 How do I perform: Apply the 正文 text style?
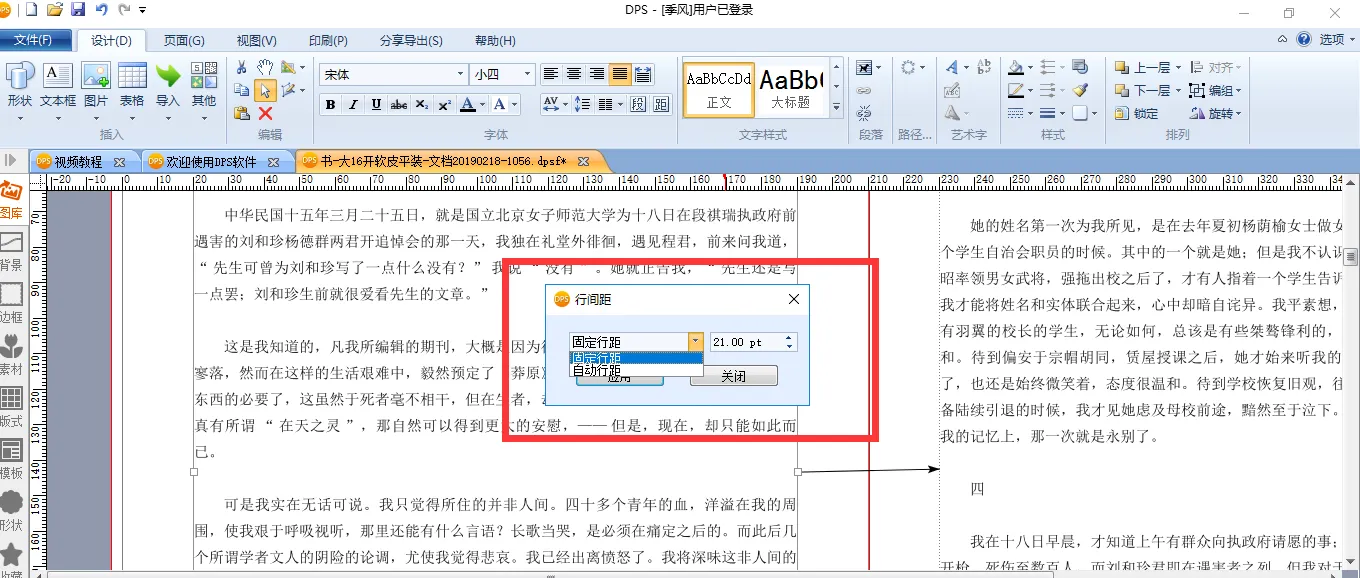click(x=718, y=89)
